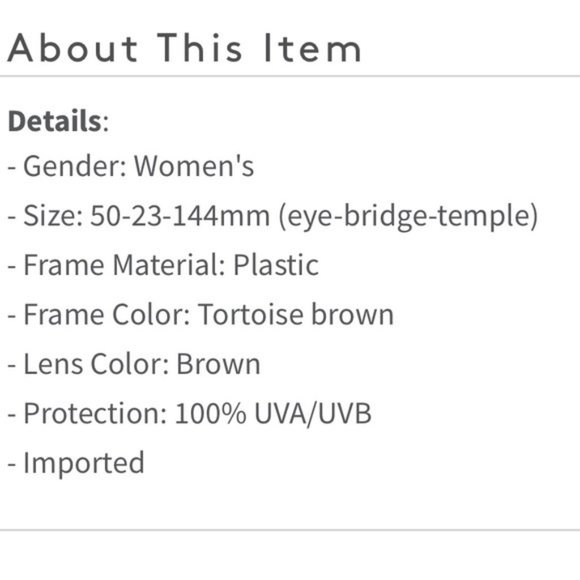
Task: Click the (eye-bridge-temple) note
Action: pos(408,217)
